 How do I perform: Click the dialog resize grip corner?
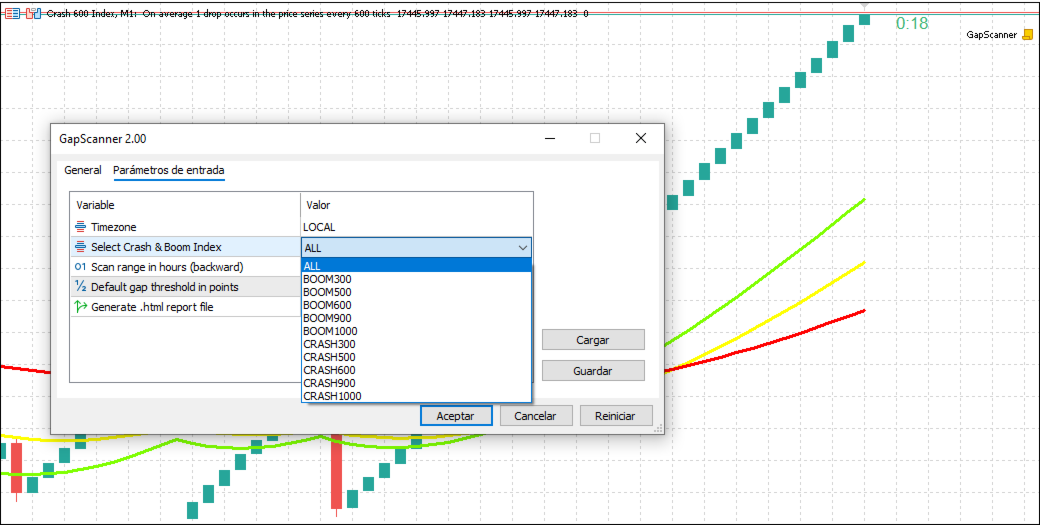(x=658, y=429)
